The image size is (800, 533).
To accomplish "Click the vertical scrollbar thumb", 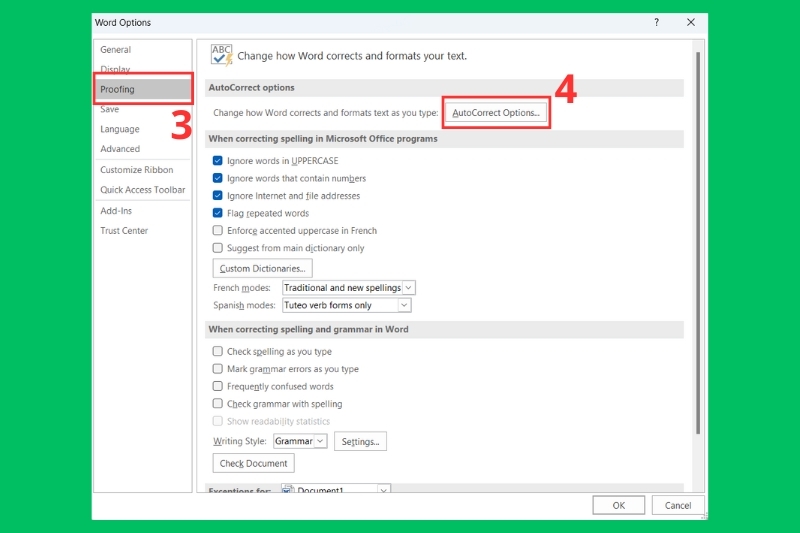I will click(x=698, y=243).
